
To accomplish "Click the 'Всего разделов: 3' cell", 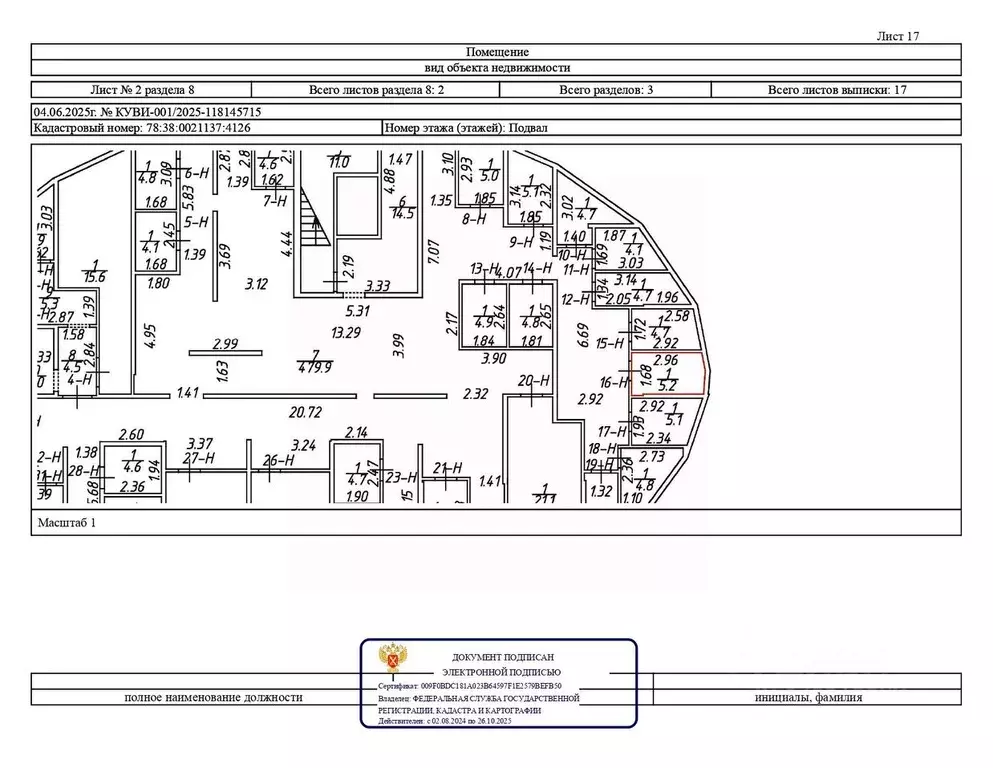I will tap(606, 90).
